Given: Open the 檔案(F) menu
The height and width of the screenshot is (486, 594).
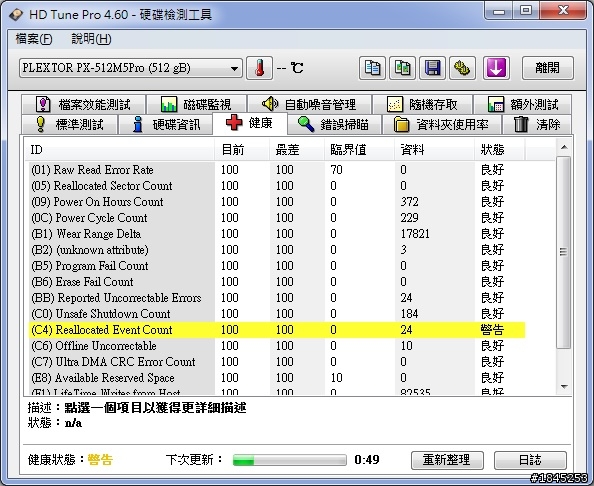Looking at the screenshot, I should pos(34,39).
